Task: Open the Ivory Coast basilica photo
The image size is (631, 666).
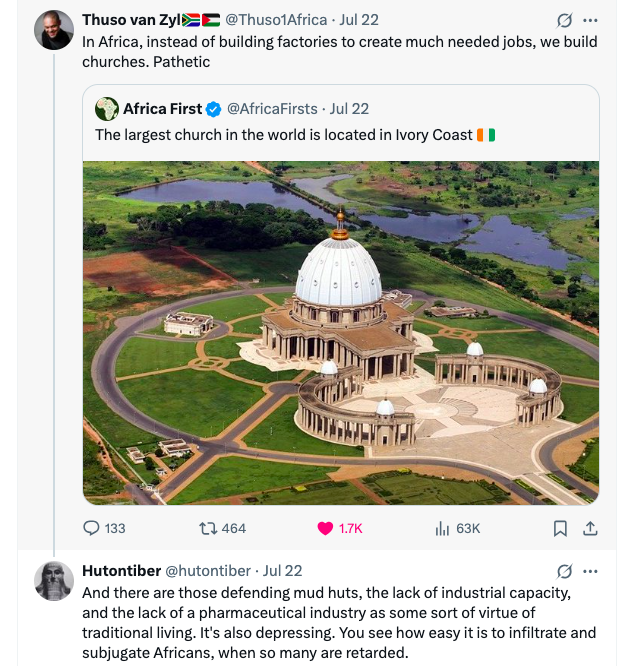Action: coord(340,332)
